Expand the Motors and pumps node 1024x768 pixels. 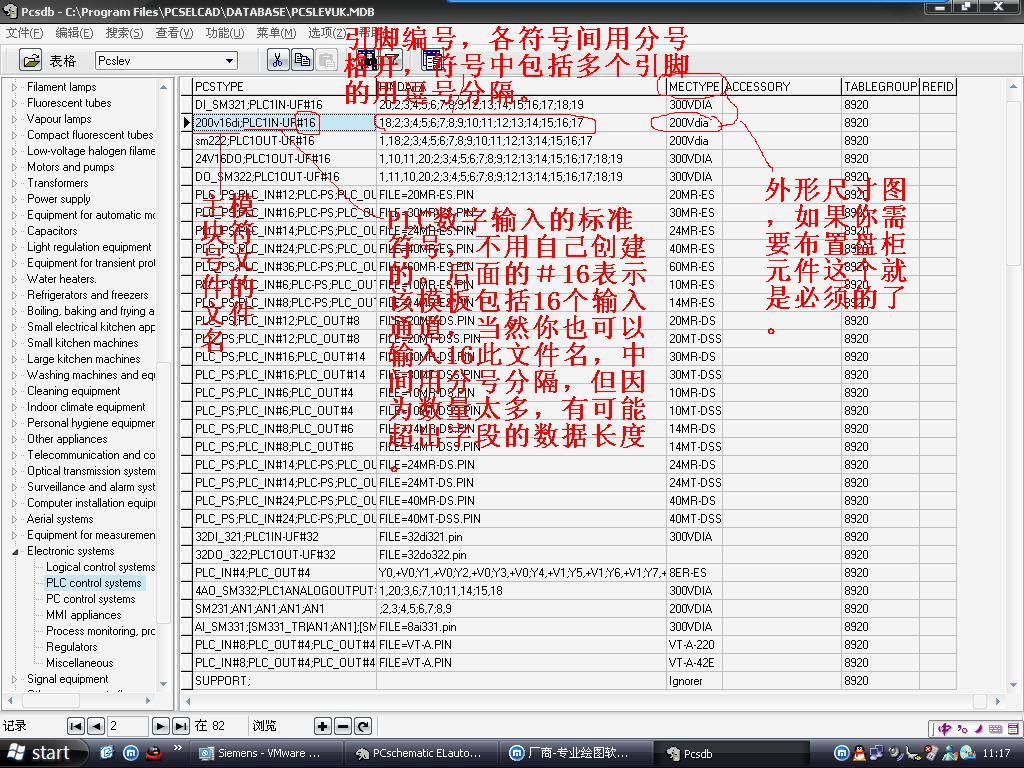point(14,167)
